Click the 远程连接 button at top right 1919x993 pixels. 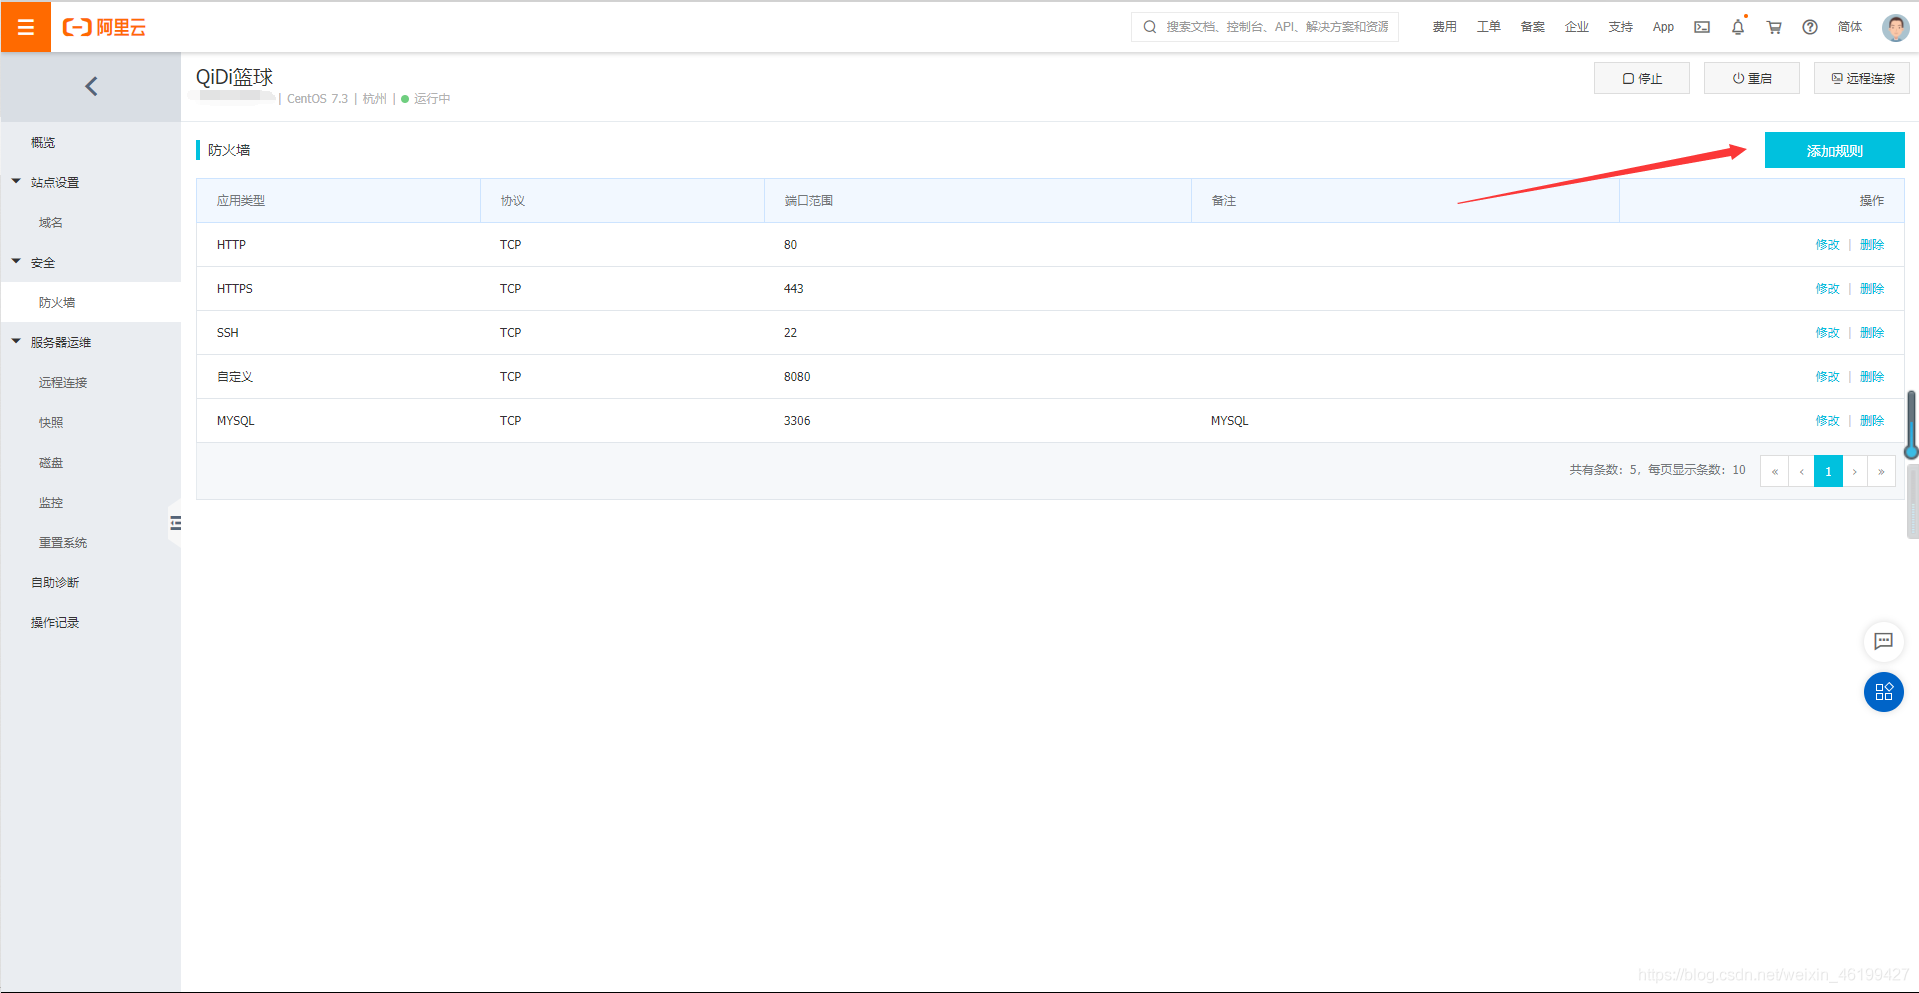pos(1862,78)
